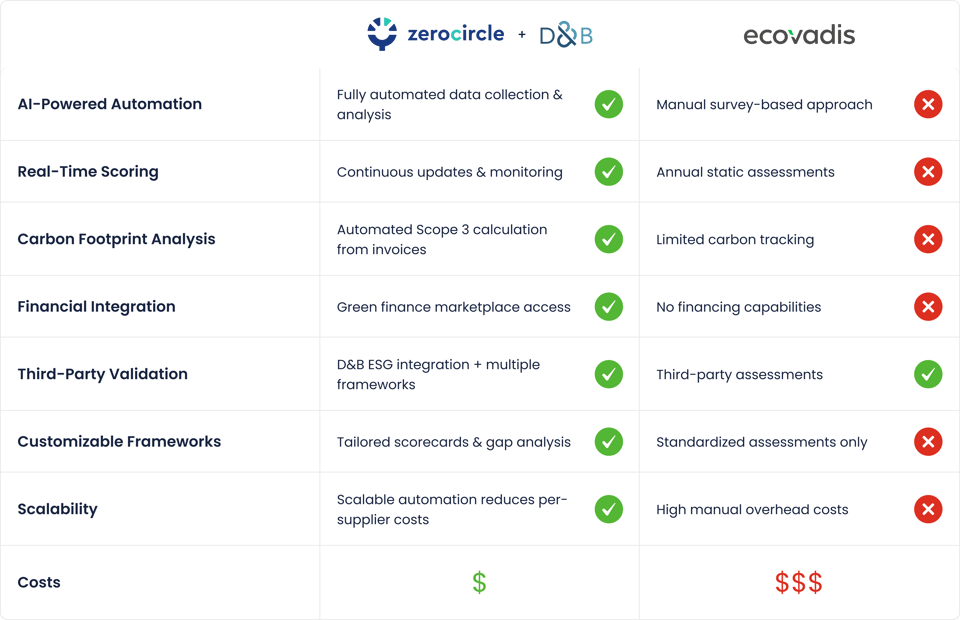
Task: Click the Costs row label
Action: click(x=39, y=582)
